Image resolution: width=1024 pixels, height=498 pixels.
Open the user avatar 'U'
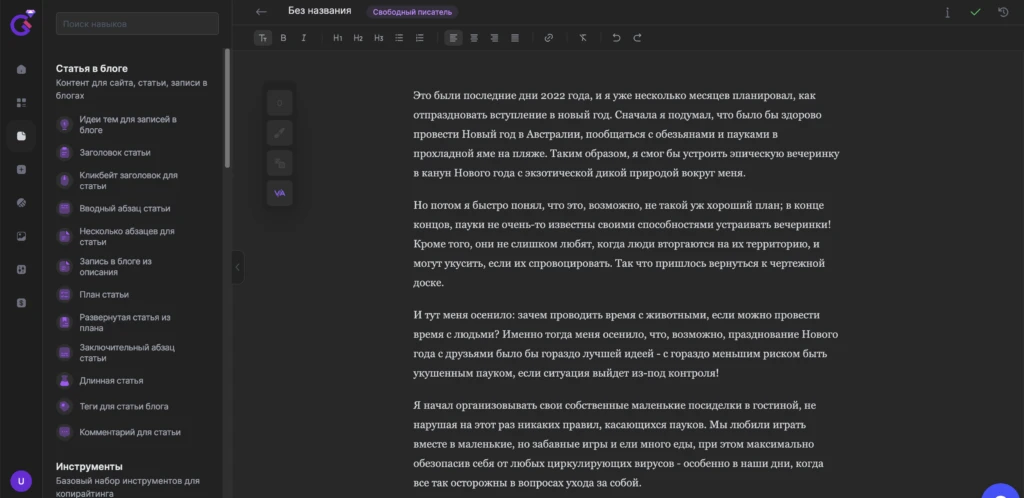(22, 481)
